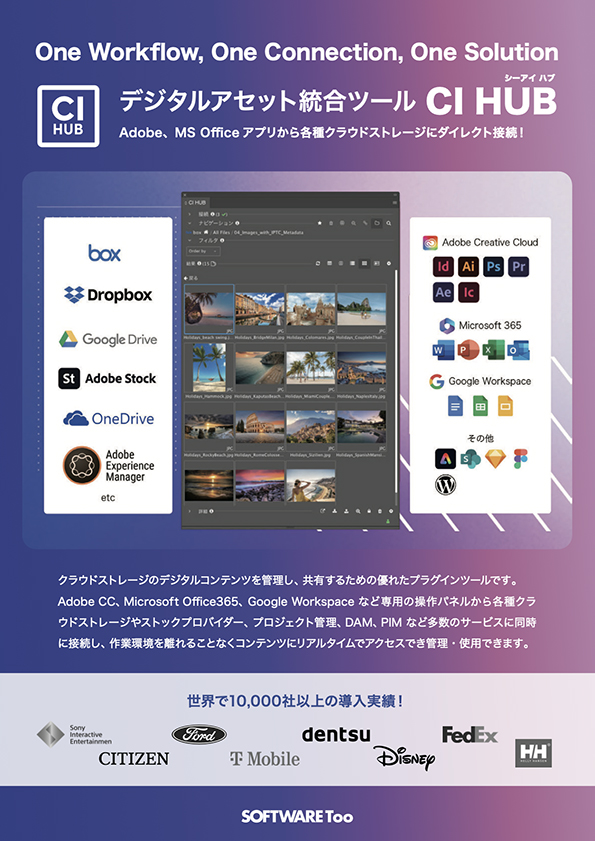Click the Dropbox logo

pos(108,294)
